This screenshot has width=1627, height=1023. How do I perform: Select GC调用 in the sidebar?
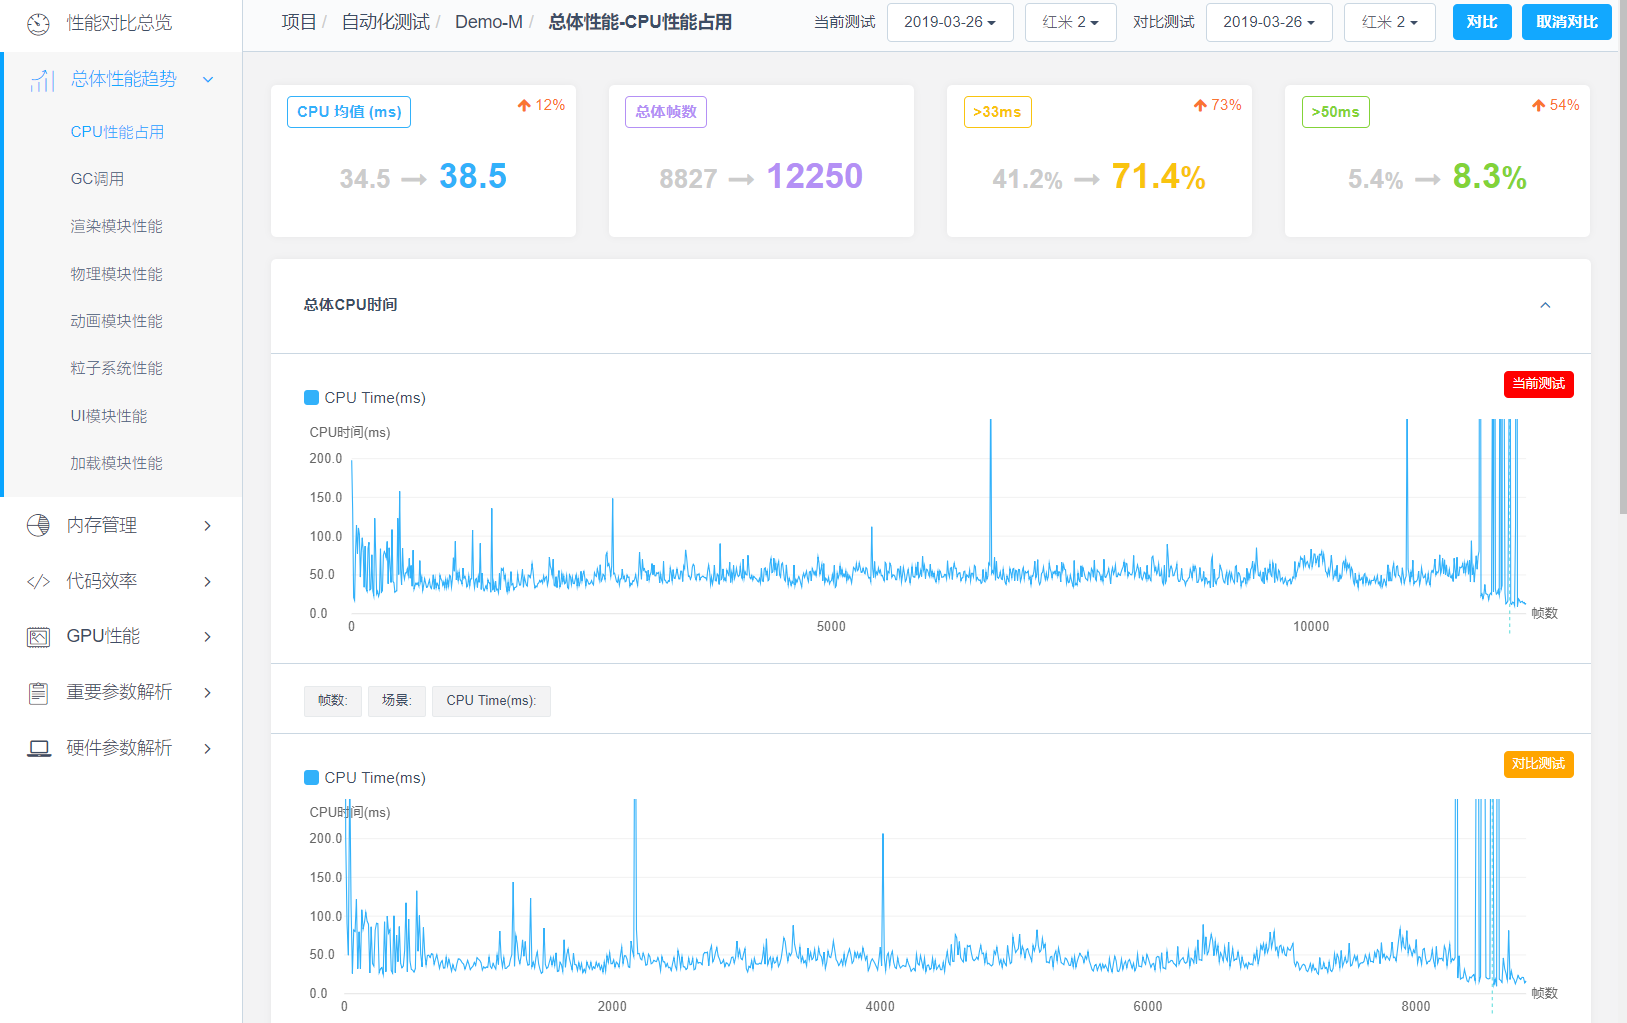[x=97, y=179]
